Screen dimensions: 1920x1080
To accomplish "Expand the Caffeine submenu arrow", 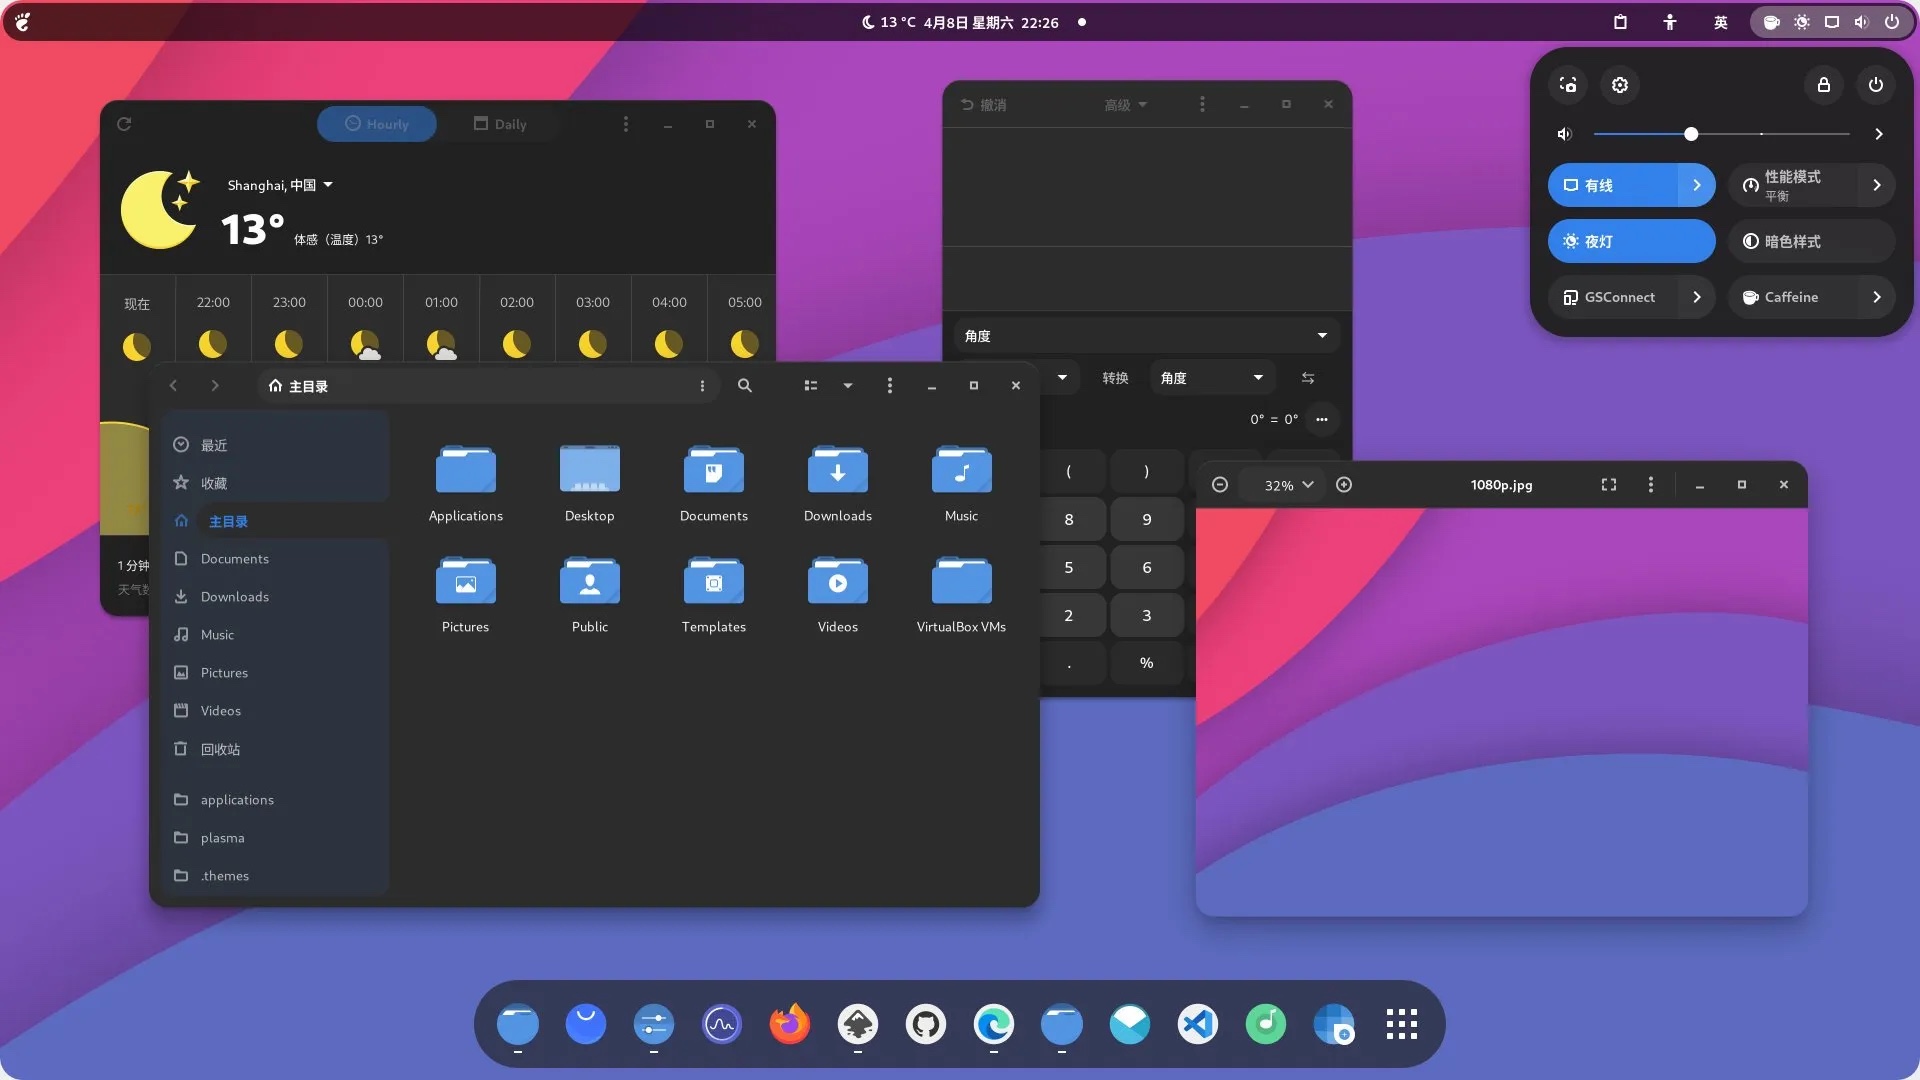I will point(1876,297).
